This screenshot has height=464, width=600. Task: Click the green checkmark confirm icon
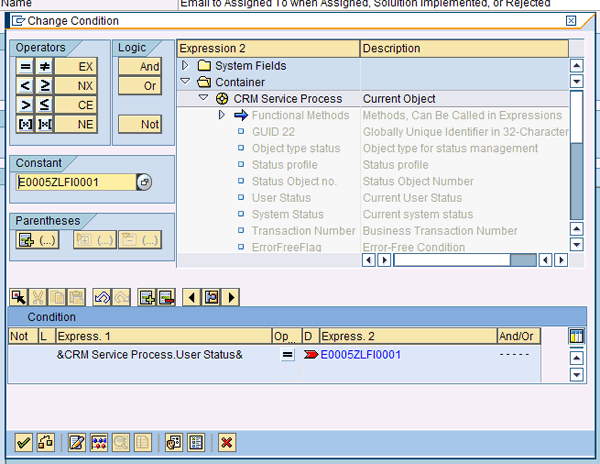[22, 442]
